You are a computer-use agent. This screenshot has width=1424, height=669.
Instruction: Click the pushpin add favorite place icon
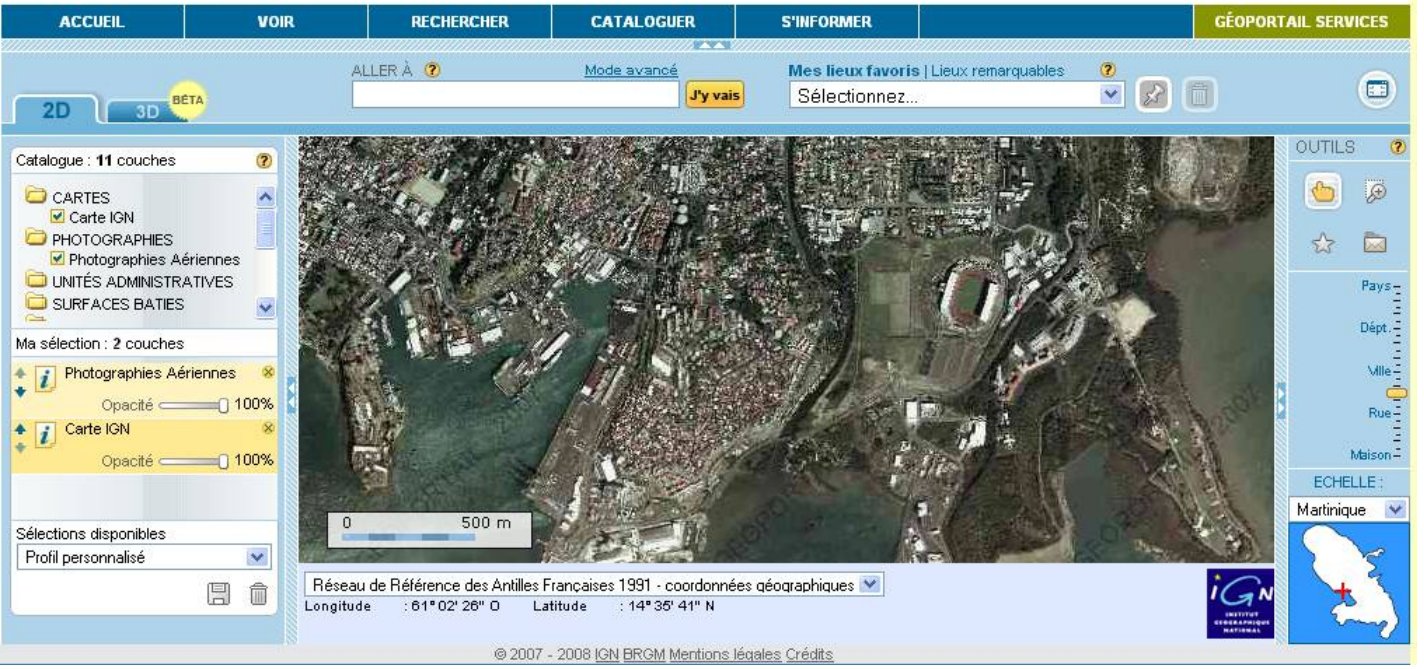pos(1153,95)
